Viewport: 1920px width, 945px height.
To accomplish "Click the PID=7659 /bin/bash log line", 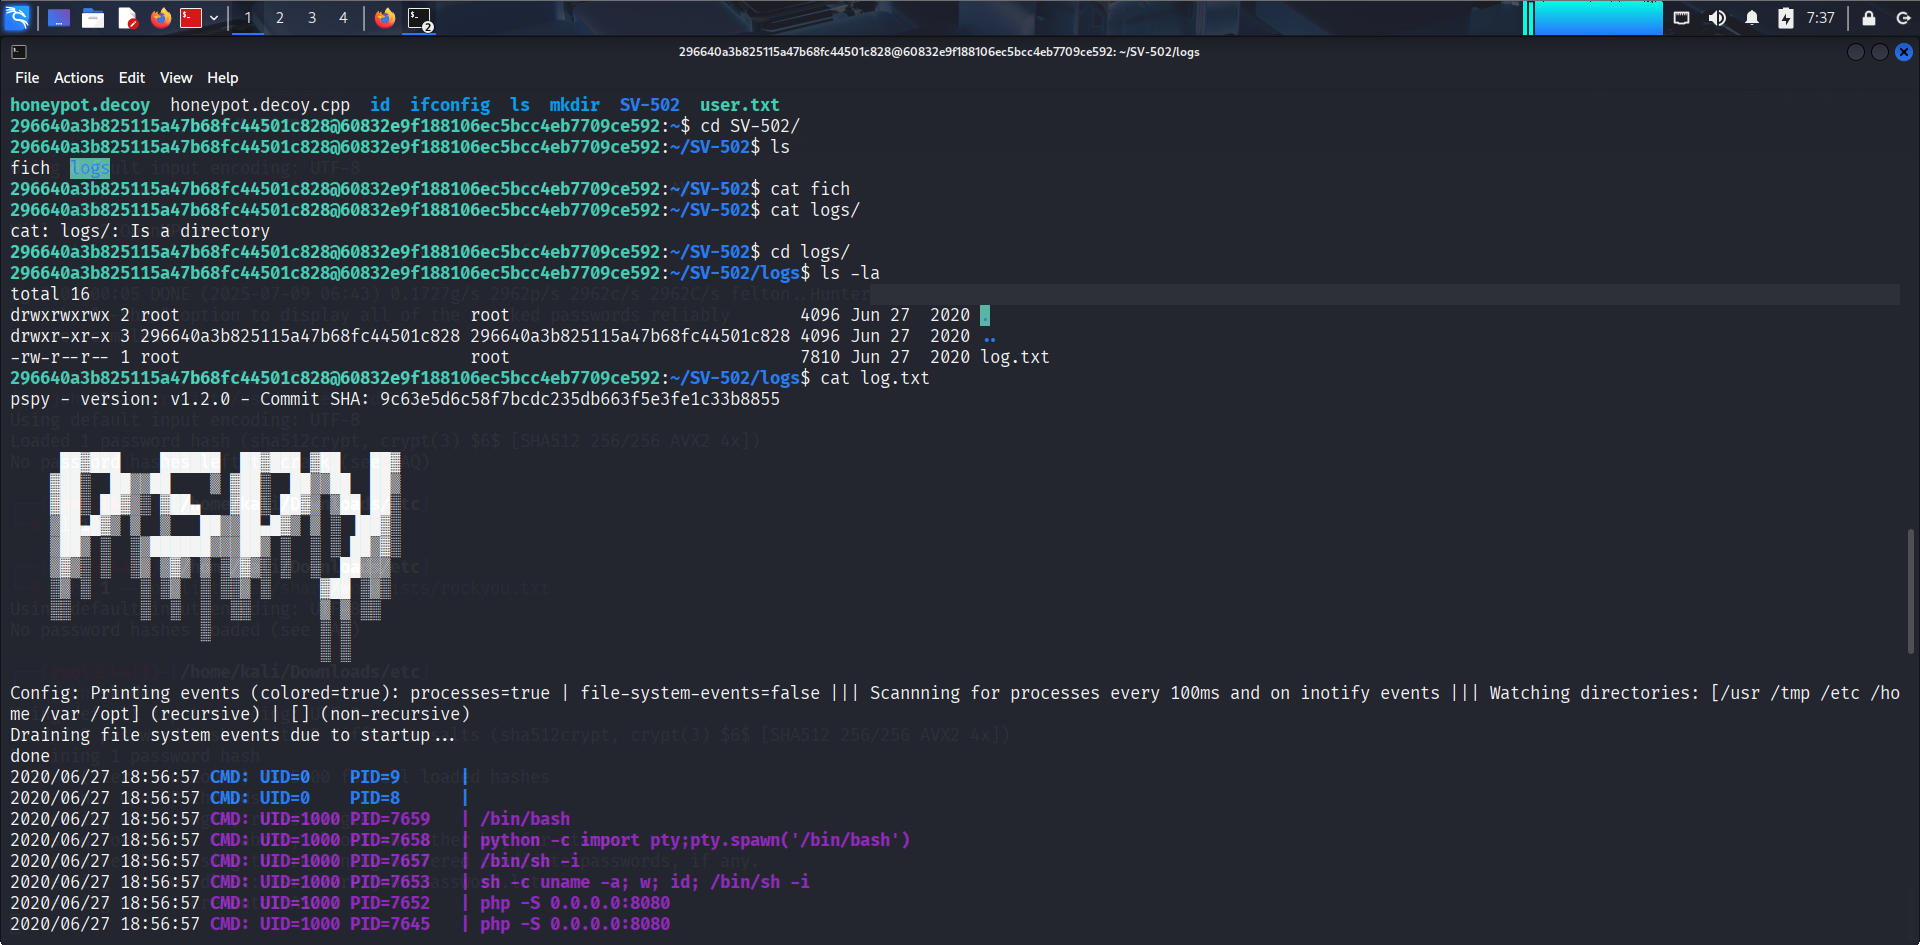I will click(290, 819).
